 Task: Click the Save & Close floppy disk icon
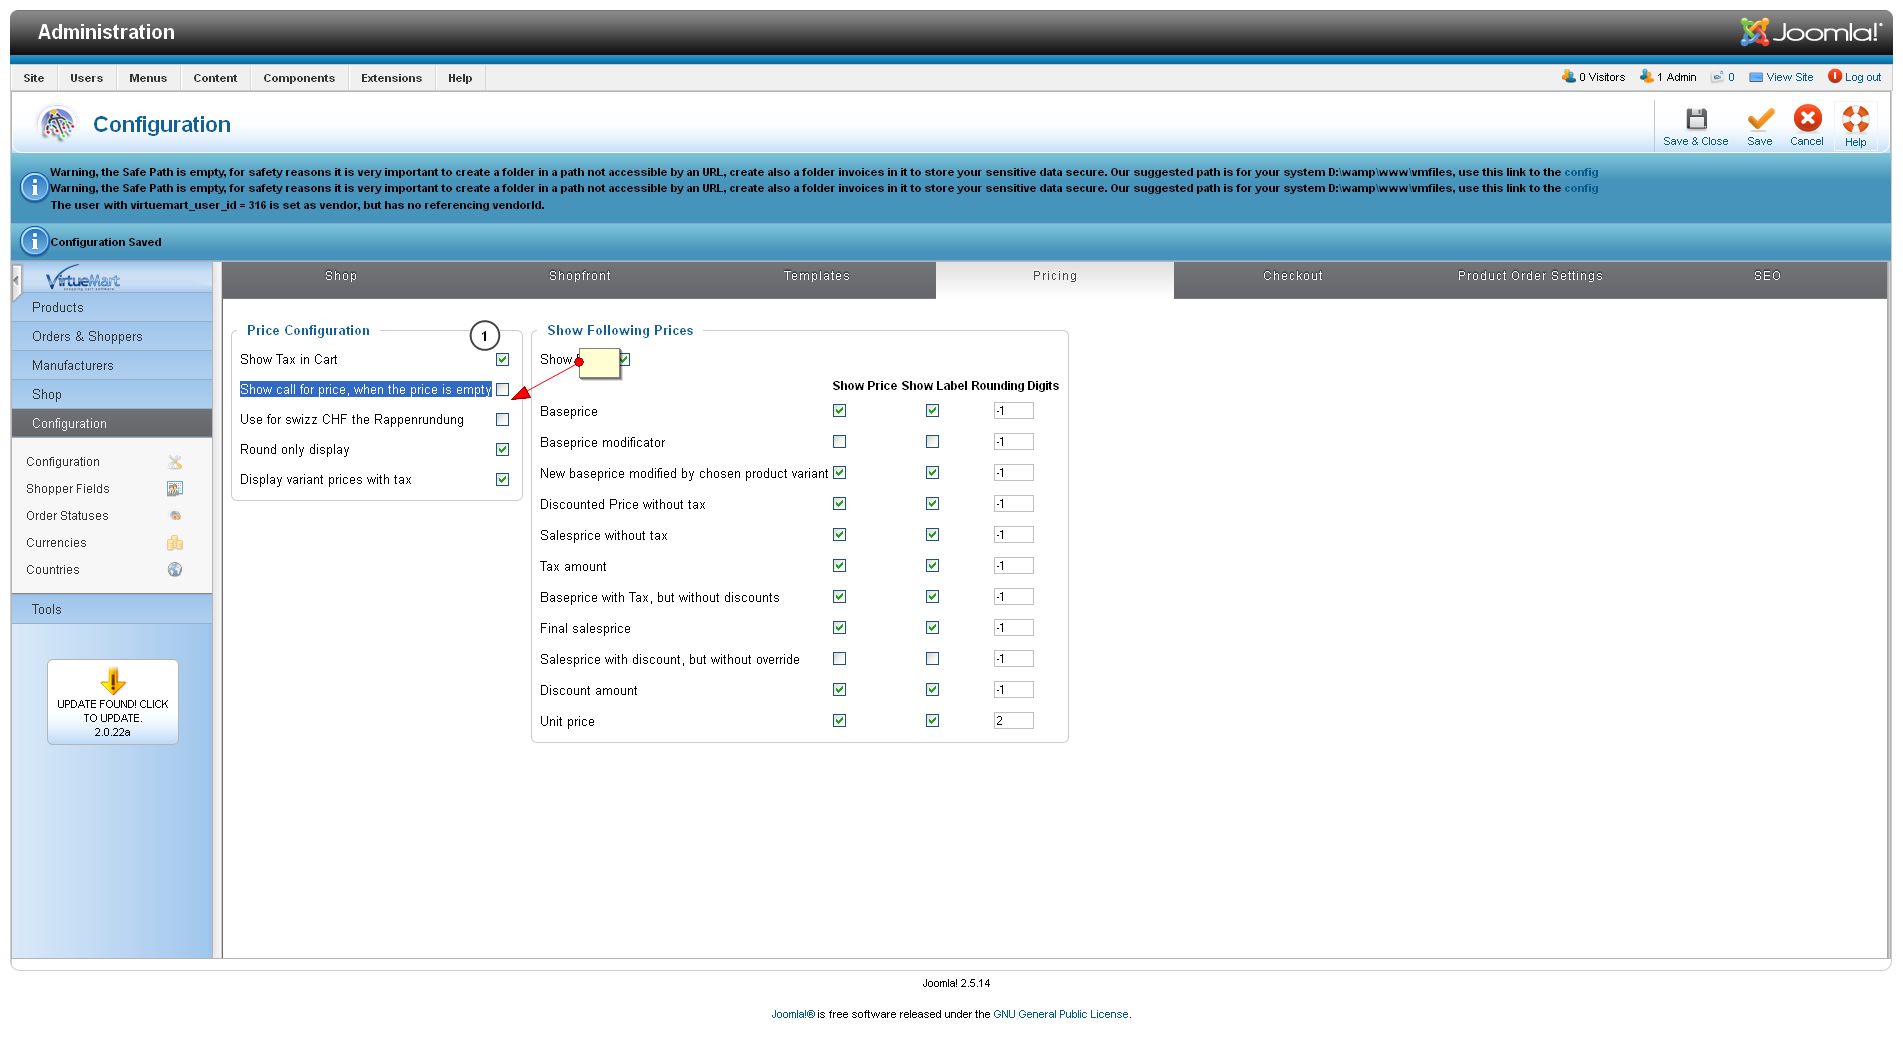(1696, 119)
